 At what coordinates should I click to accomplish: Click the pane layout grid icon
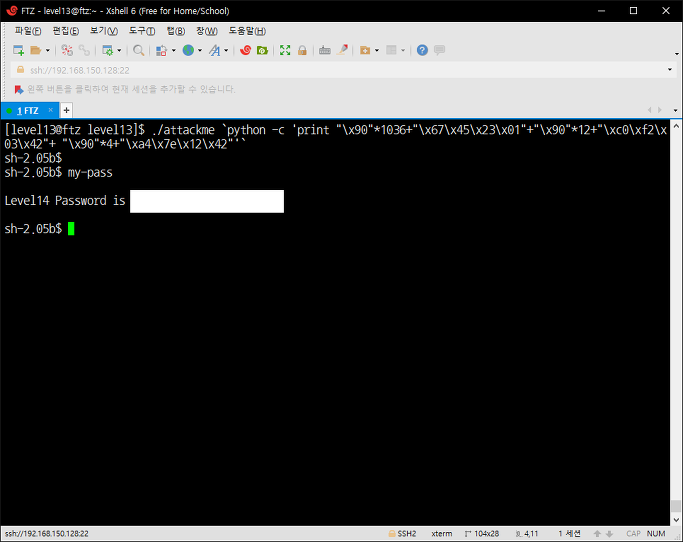(392, 51)
